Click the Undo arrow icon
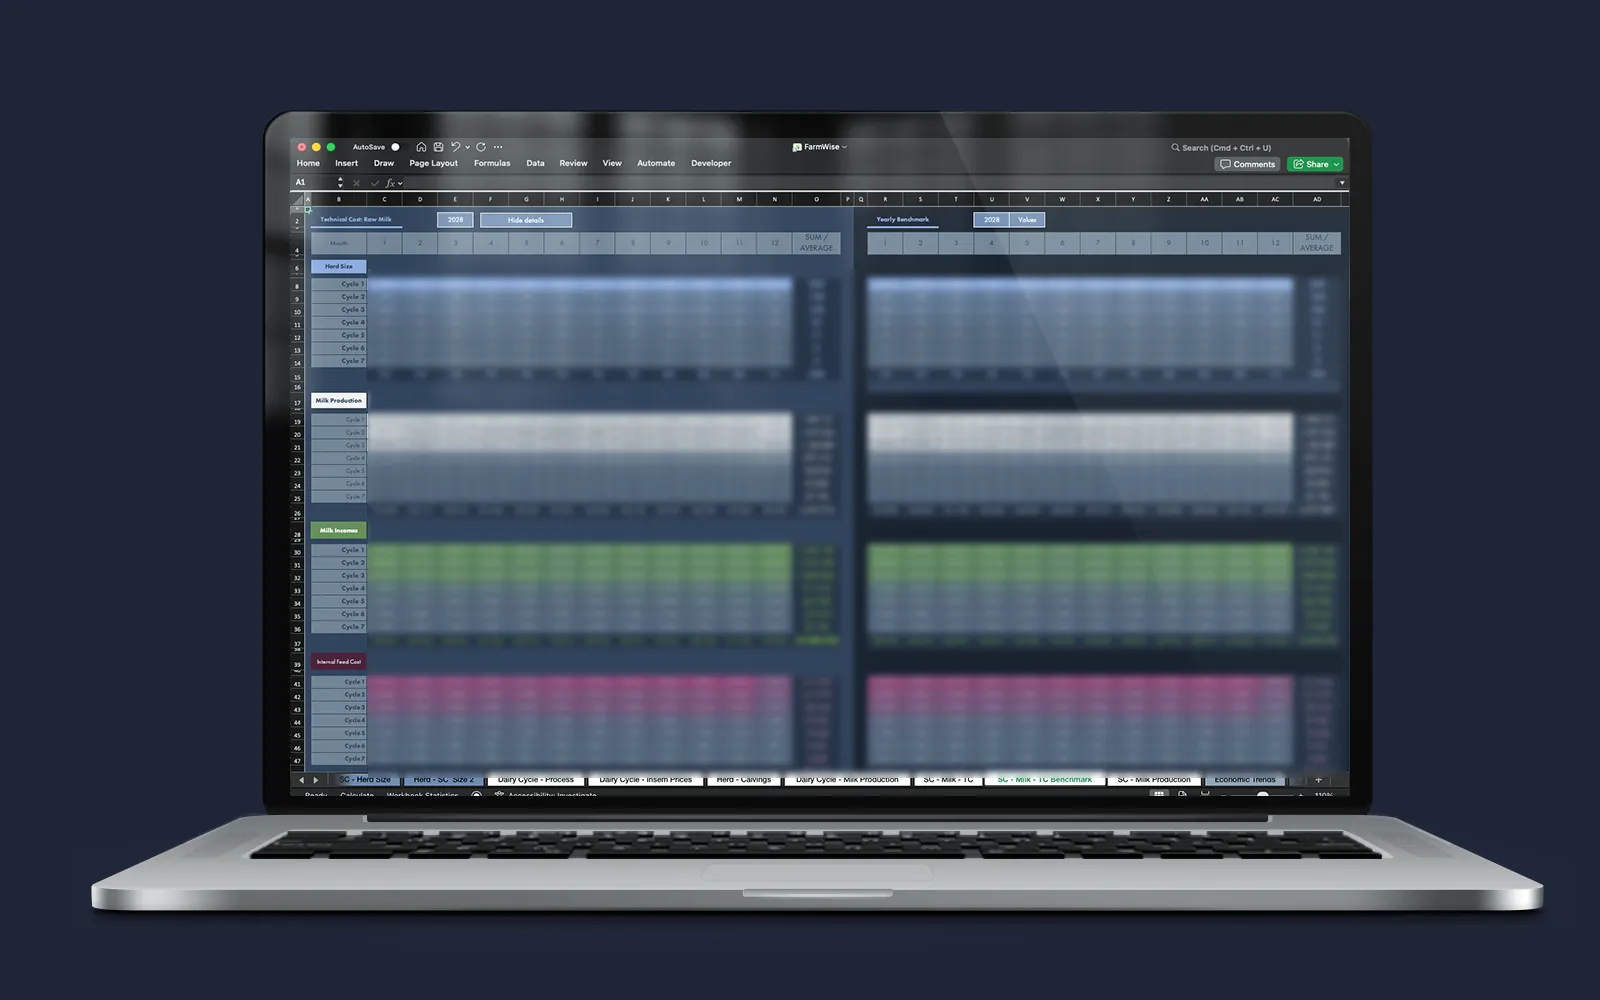The height and width of the screenshot is (1000, 1600). tap(455, 147)
